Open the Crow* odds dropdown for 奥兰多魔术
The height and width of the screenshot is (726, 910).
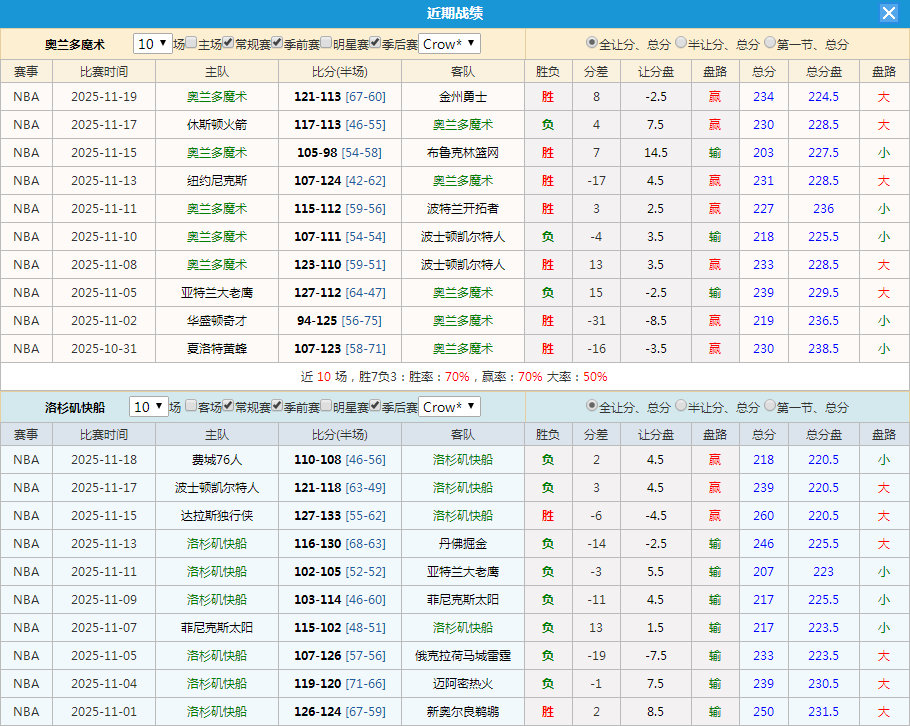451,44
